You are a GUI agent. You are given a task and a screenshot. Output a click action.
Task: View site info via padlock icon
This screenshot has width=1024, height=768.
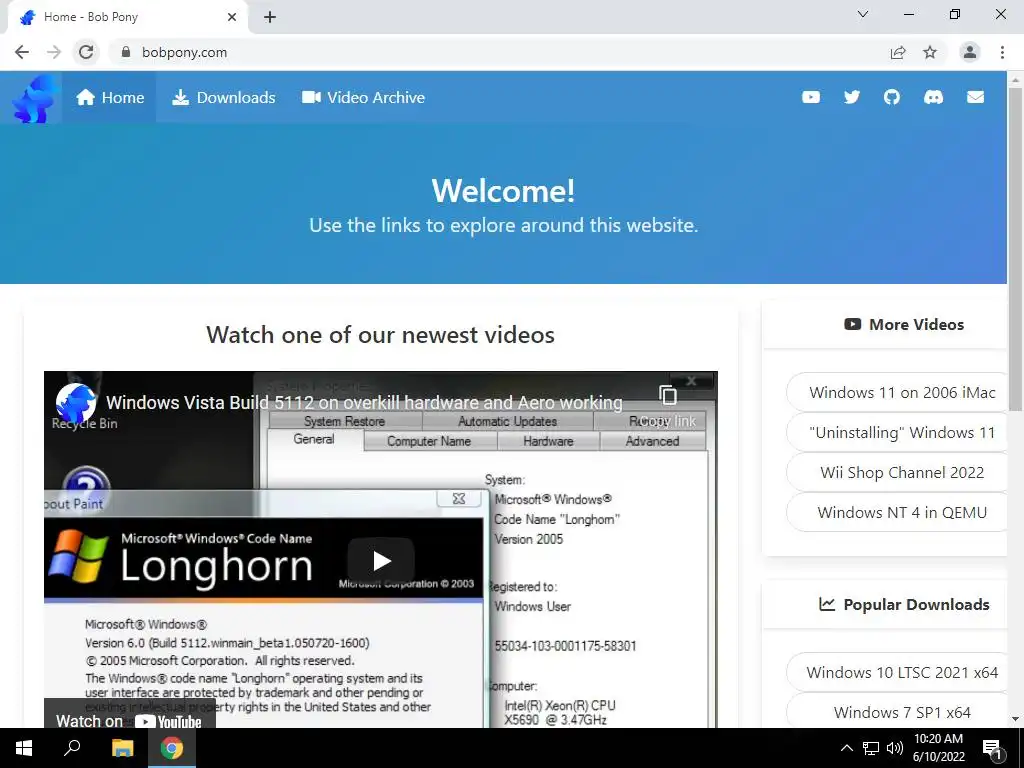click(126, 52)
